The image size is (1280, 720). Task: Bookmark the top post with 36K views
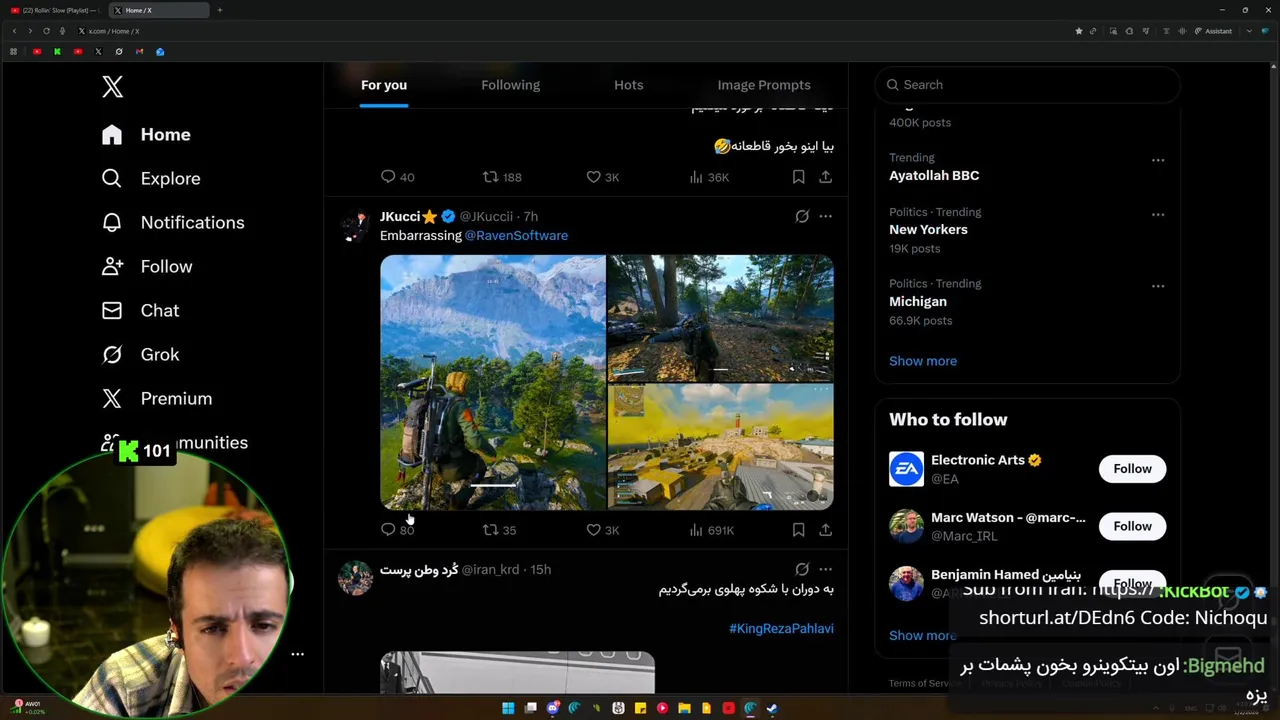tap(798, 177)
